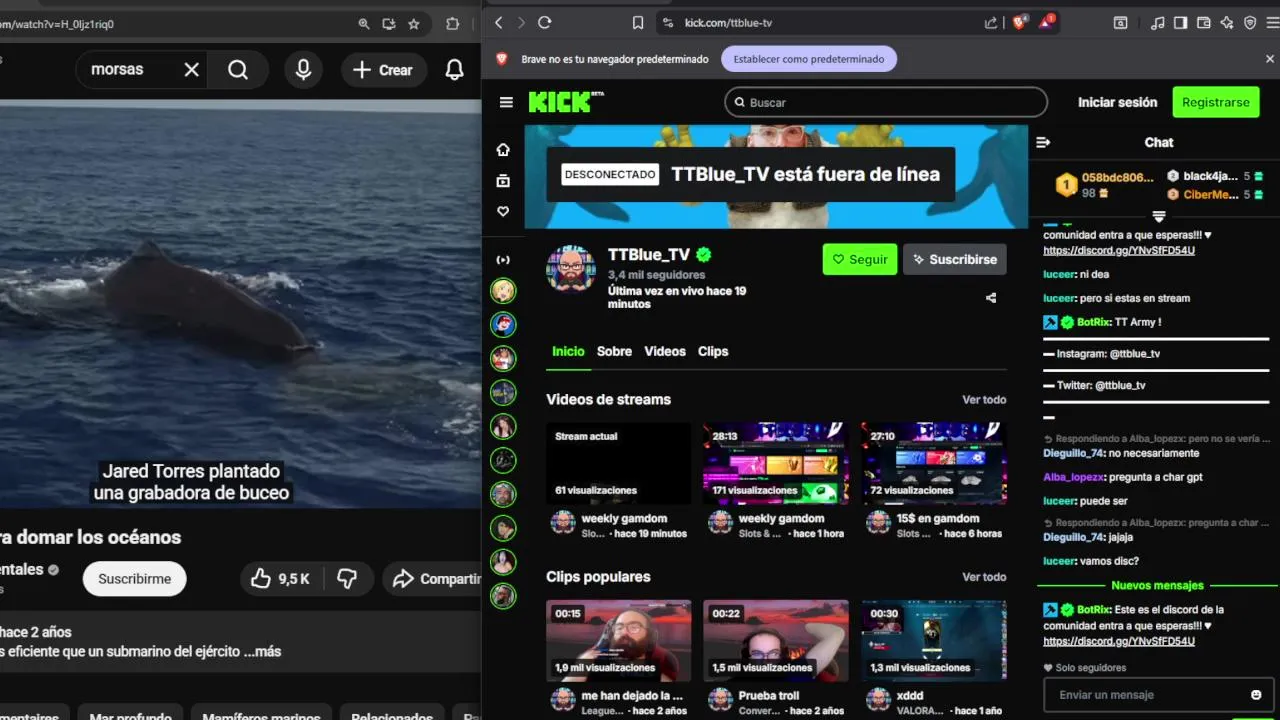Follow TTBlue_TV with 'Seguir' button

[860, 259]
